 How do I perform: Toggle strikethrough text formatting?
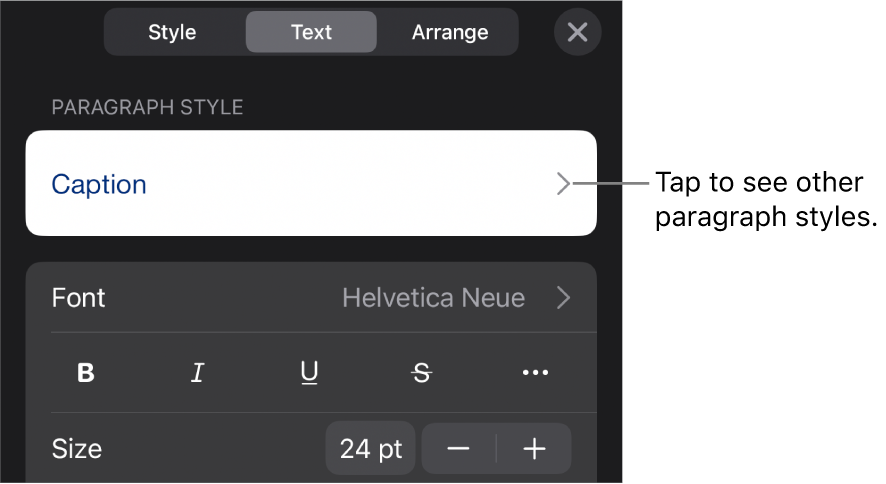422,373
